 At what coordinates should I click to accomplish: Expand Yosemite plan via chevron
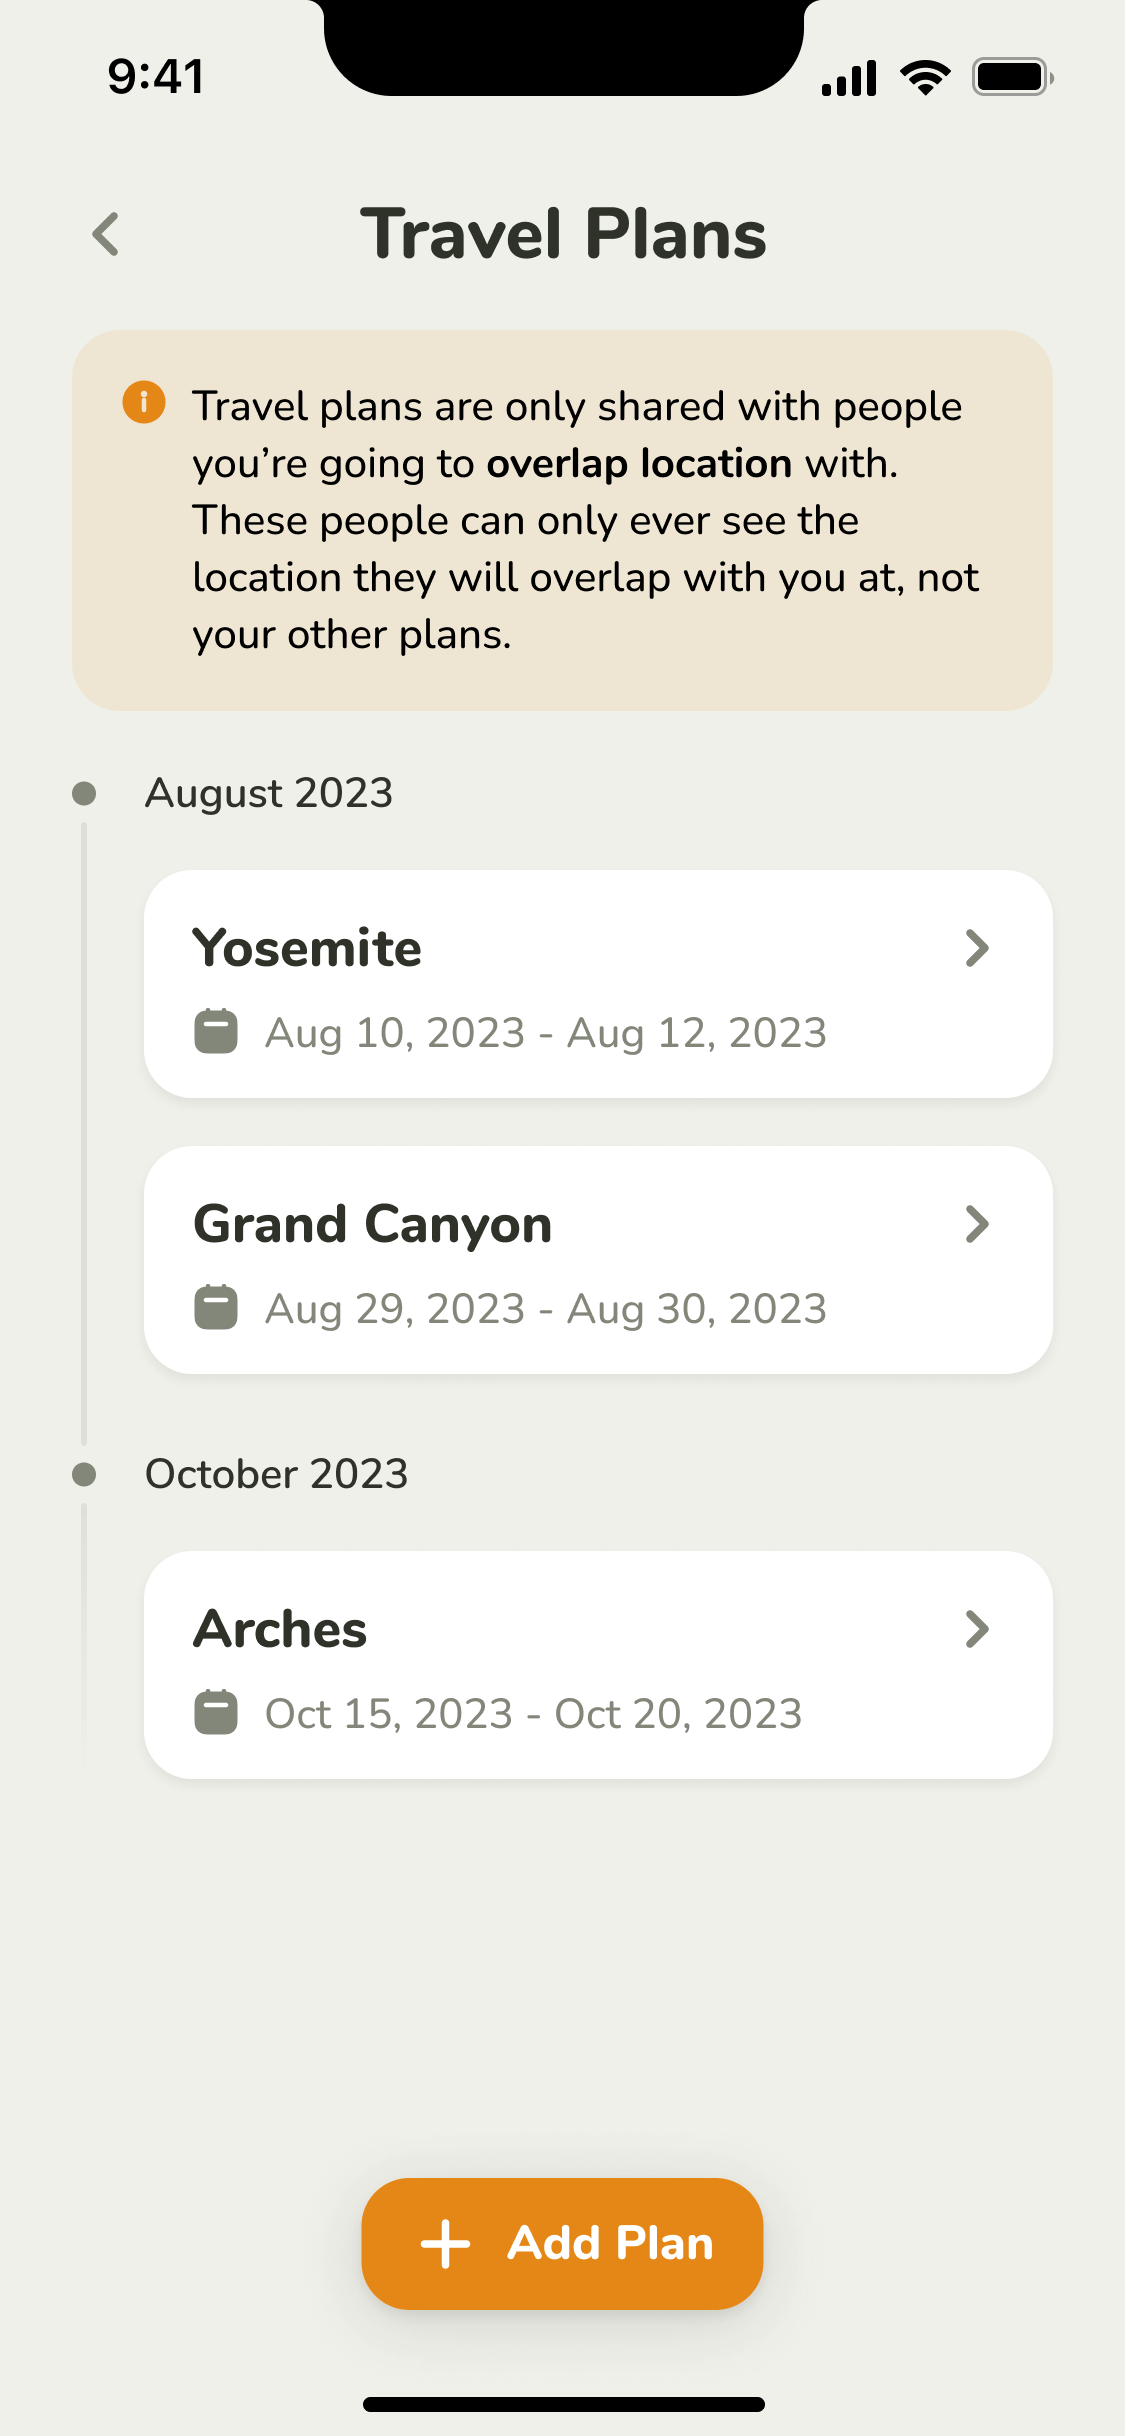click(x=977, y=948)
